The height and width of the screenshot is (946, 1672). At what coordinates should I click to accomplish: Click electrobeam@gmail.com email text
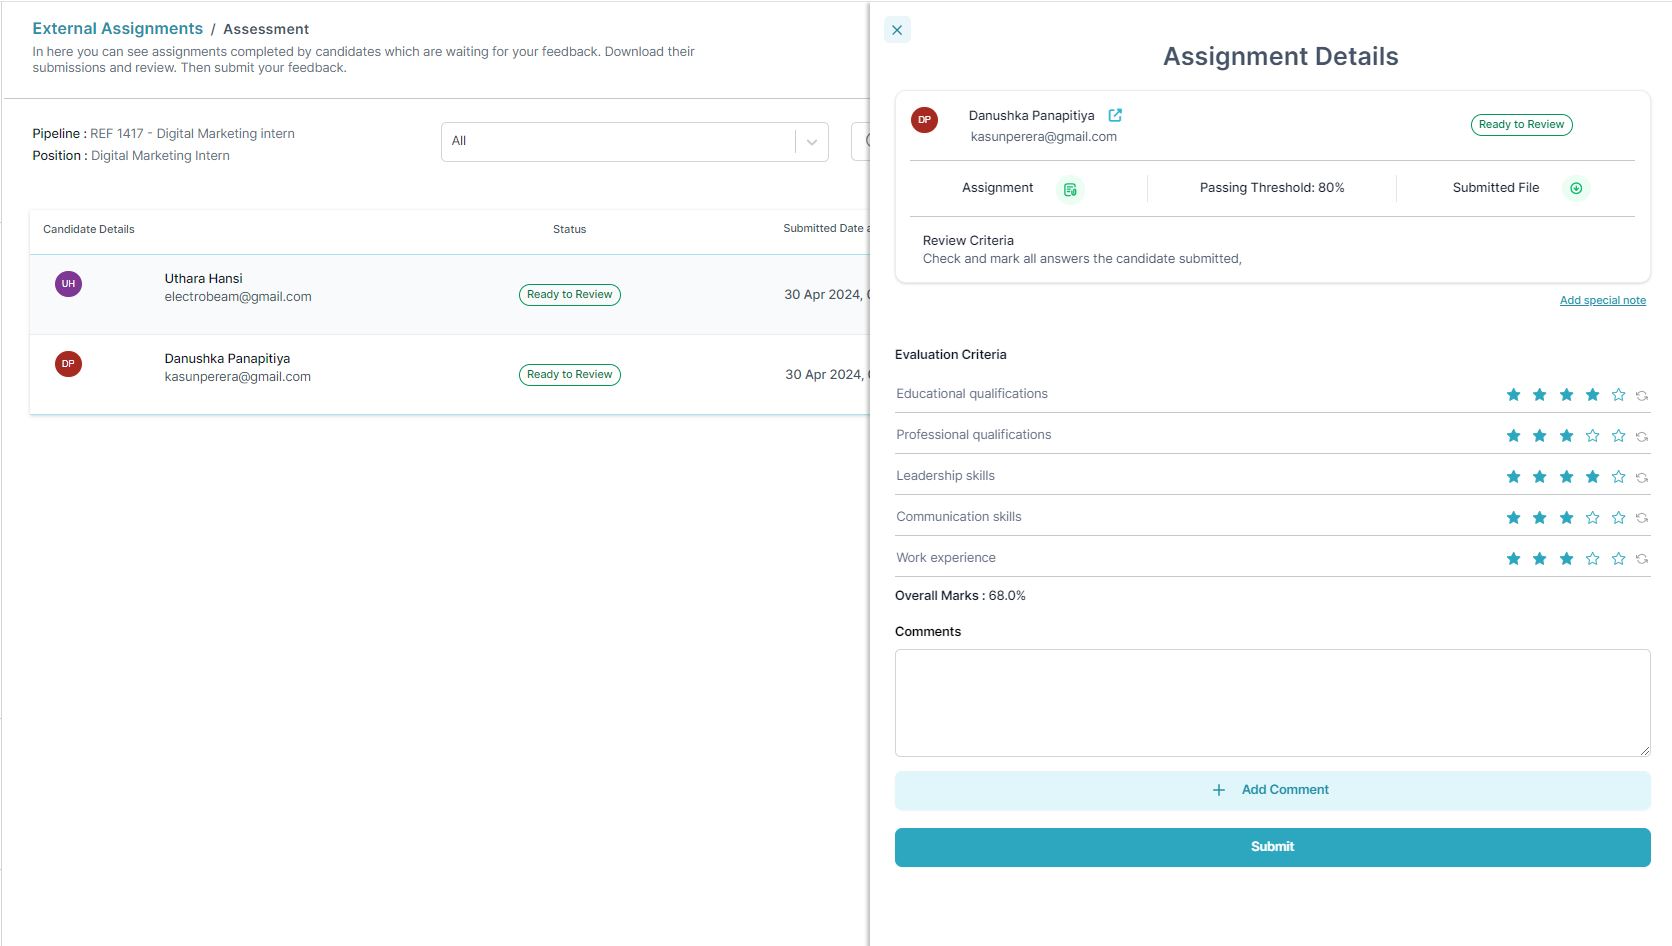click(x=238, y=297)
